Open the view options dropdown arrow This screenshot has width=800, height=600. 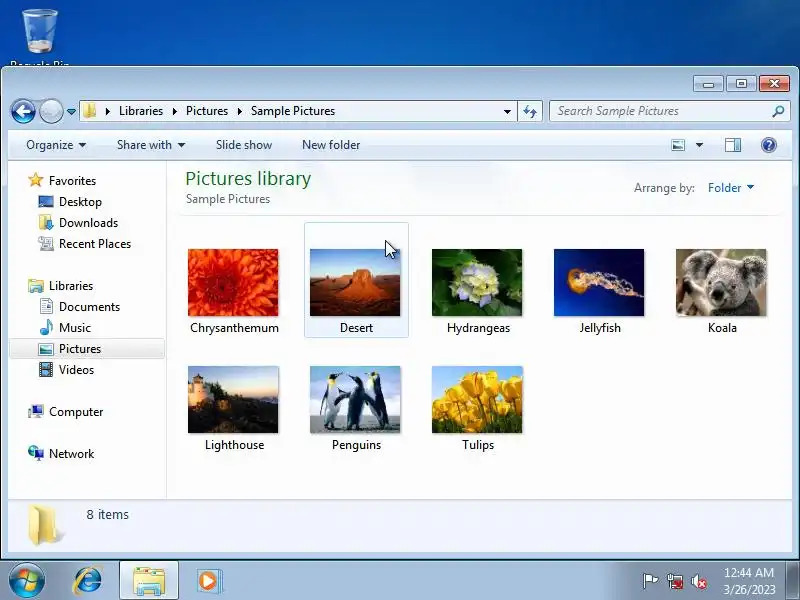[699, 145]
